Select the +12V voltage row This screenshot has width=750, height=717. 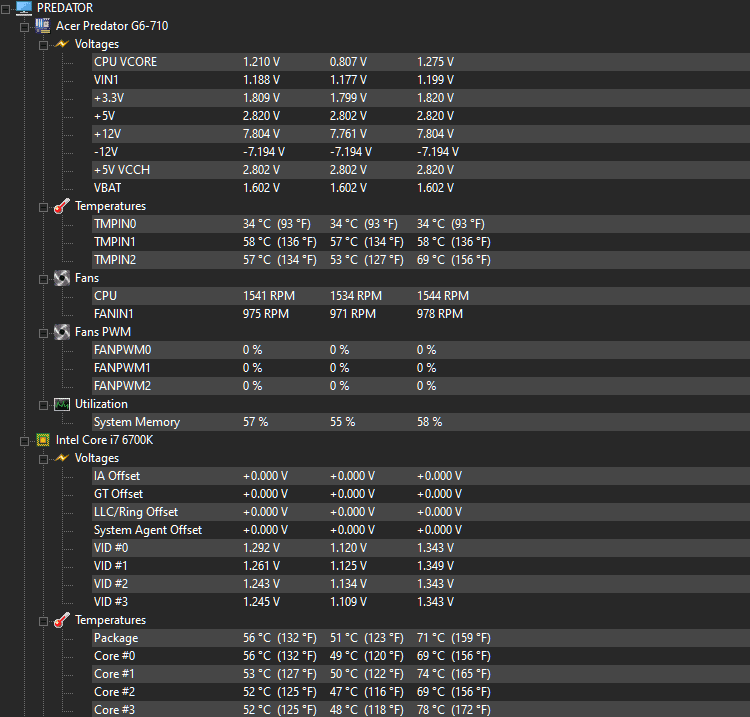421,134
